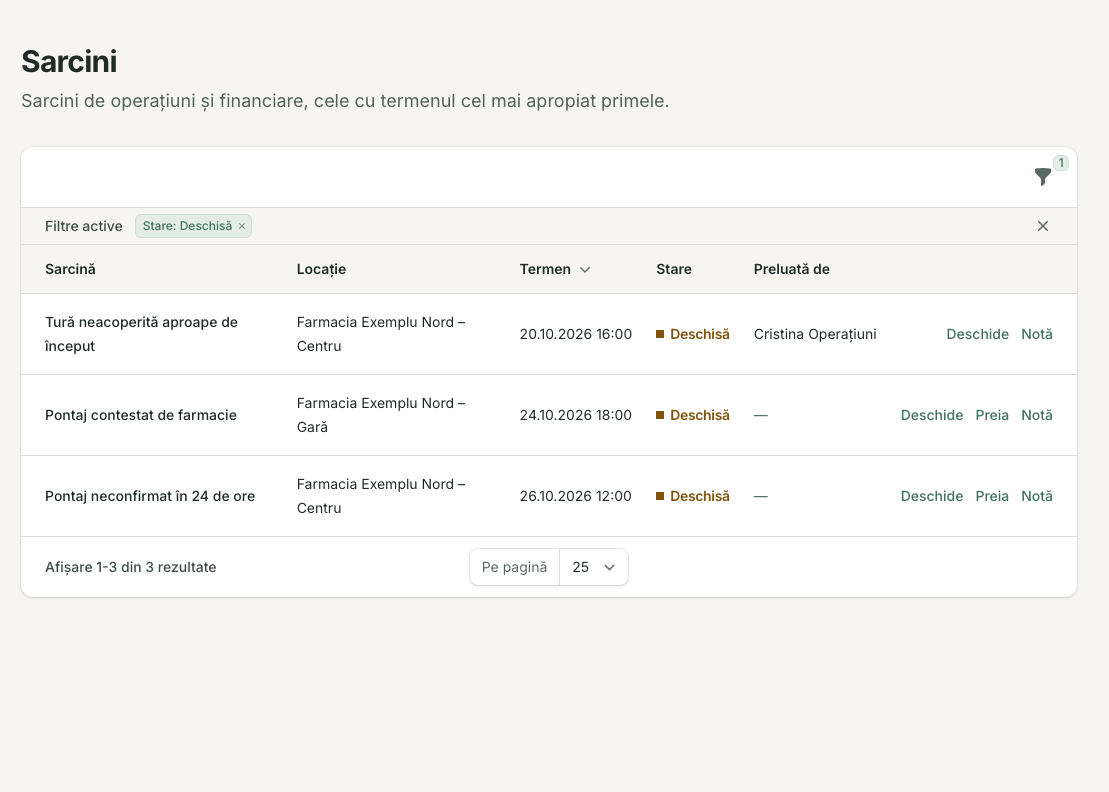This screenshot has width=1109, height=792.
Task: Click the 'Afișare 1-3 din 3 rezultate' text
Action: coord(131,567)
